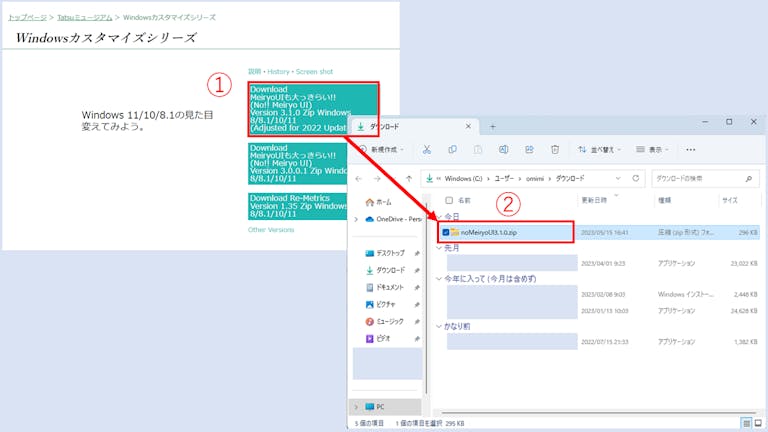Open ビデオ in the navigation pane

click(x=378, y=338)
